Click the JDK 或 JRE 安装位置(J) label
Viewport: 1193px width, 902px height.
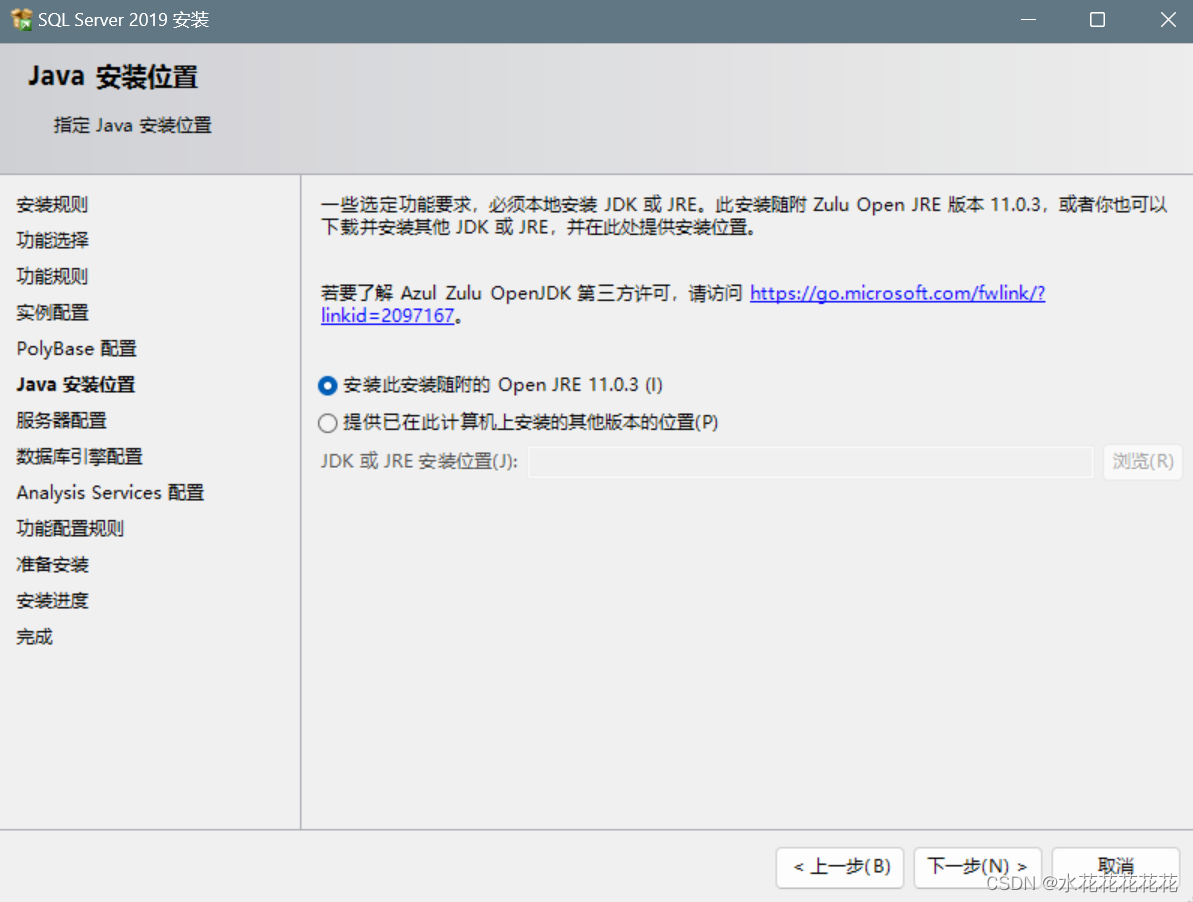(x=419, y=462)
